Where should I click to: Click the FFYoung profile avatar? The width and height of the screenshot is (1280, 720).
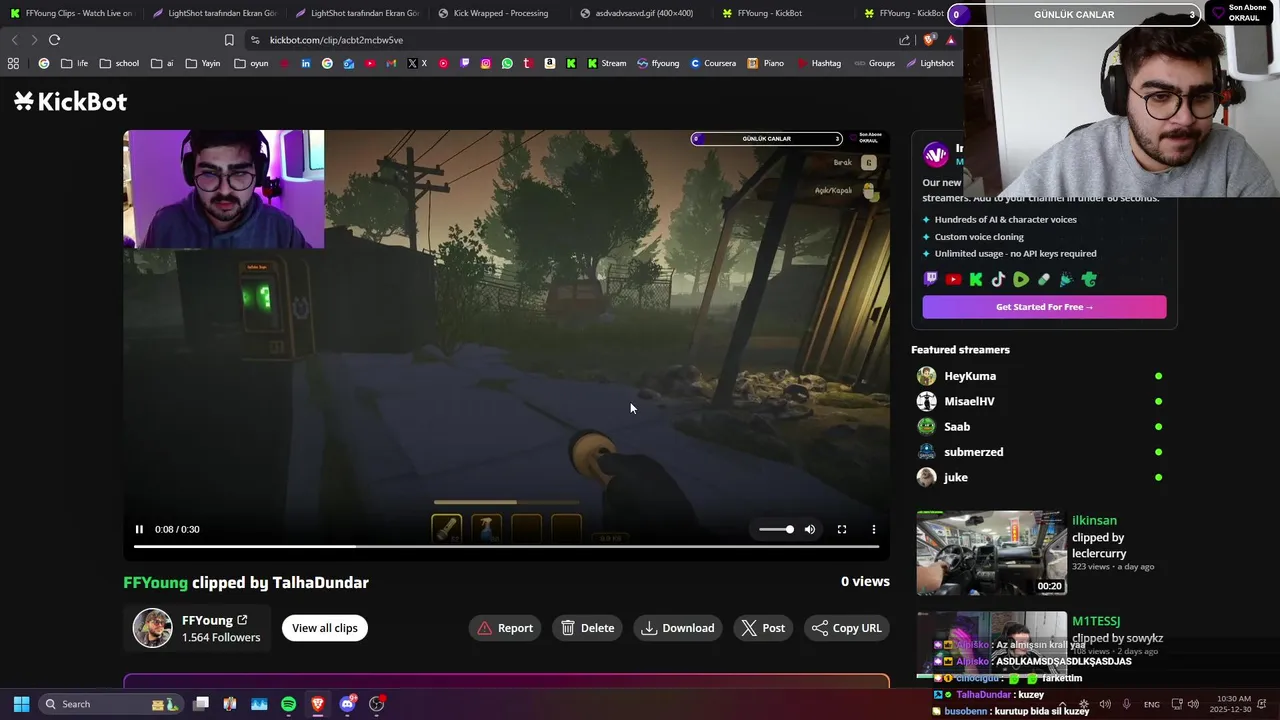click(x=153, y=628)
